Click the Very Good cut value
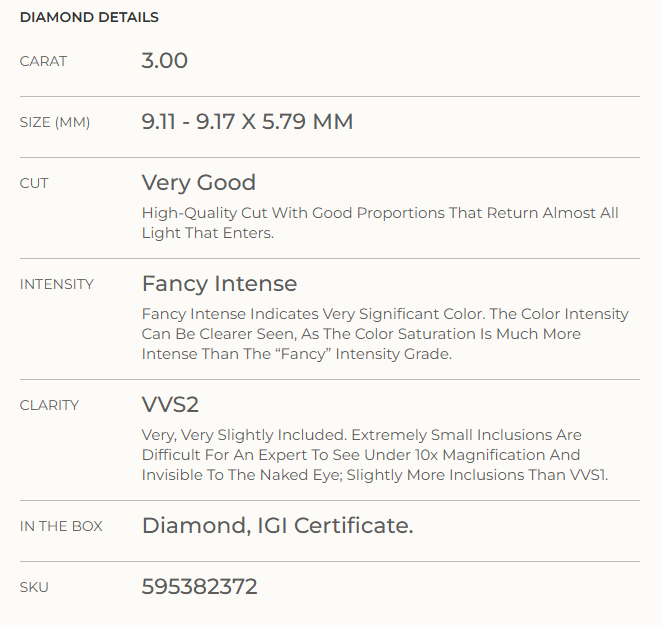Viewport: 662px width, 627px height. point(199,183)
